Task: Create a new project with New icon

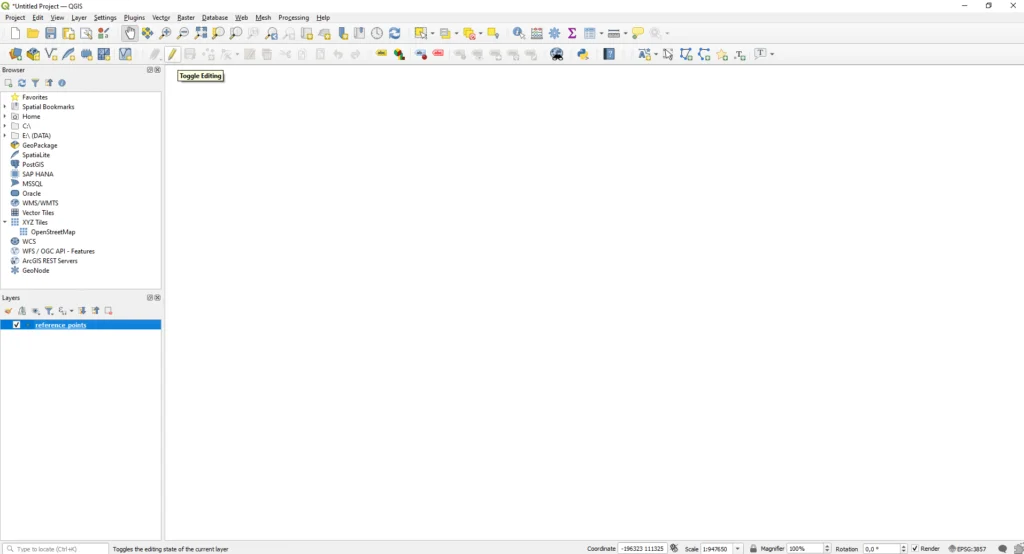Action: [x=15, y=33]
